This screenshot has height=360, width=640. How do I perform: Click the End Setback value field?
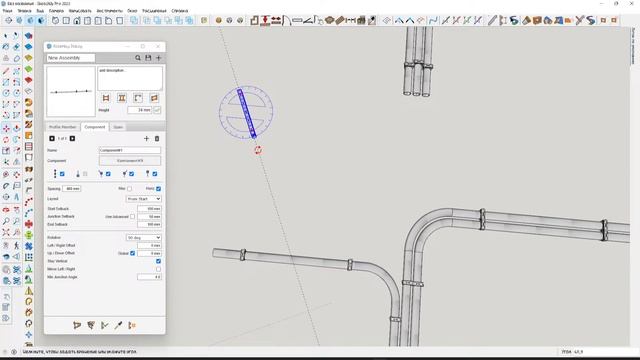tap(149, 224)
